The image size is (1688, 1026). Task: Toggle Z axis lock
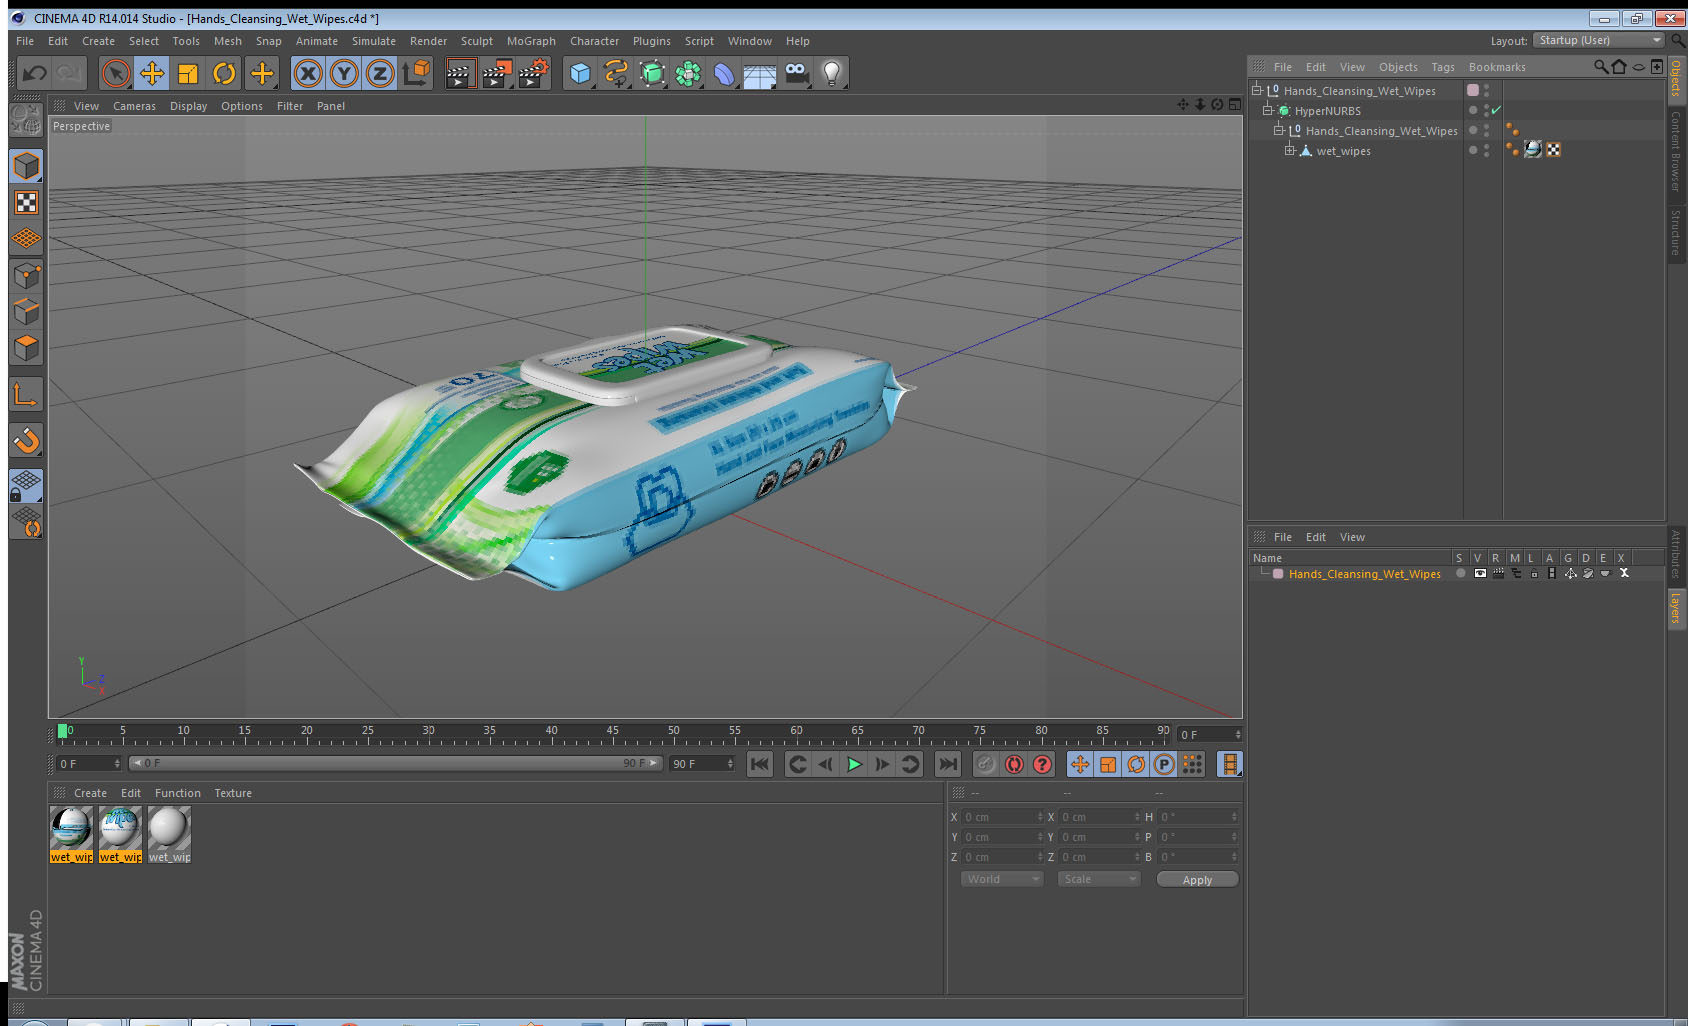click(380, 73)
